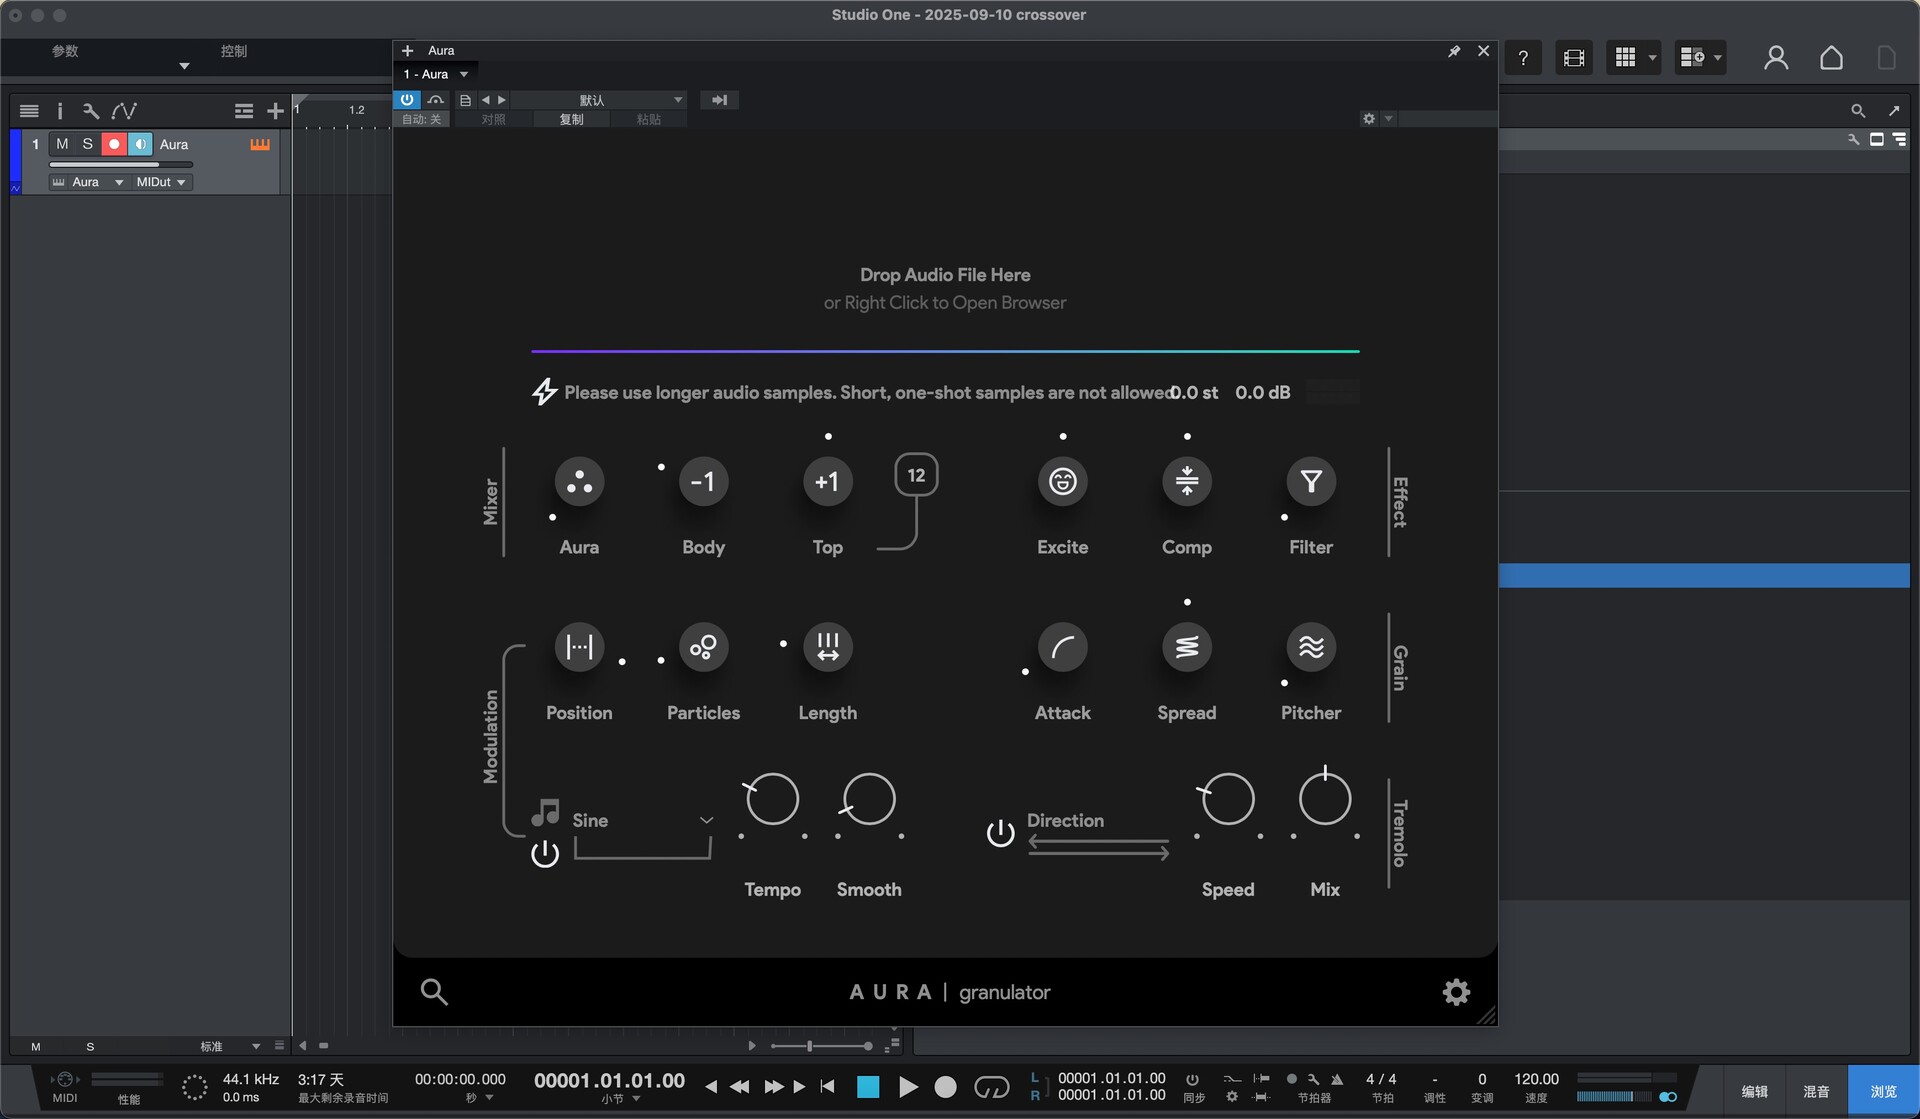
Task: Click the Aura mixer knob icon
Action: coord(579,482)
